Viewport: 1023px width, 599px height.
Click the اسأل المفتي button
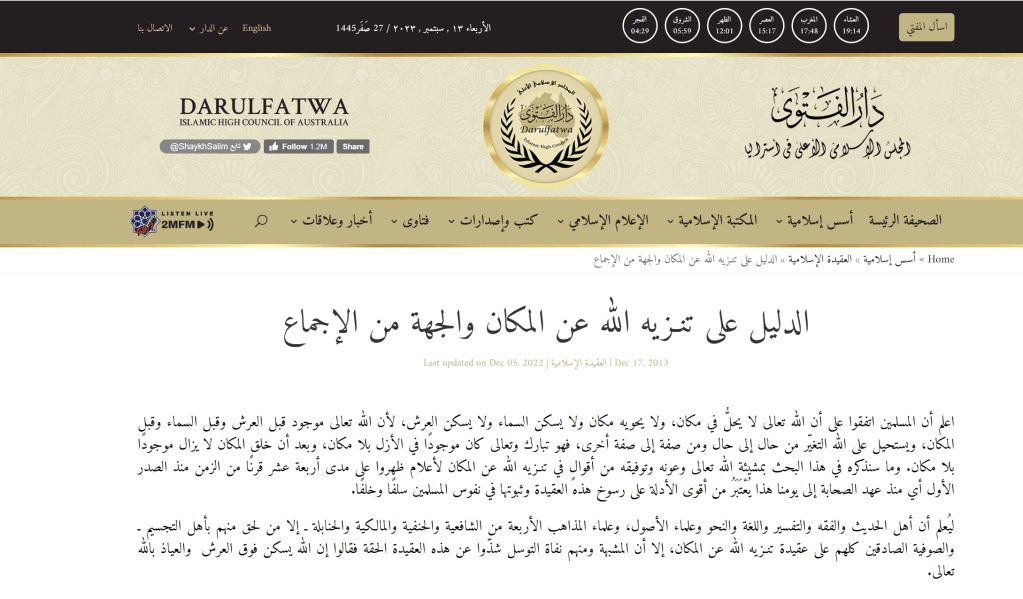tap(926, 27)
